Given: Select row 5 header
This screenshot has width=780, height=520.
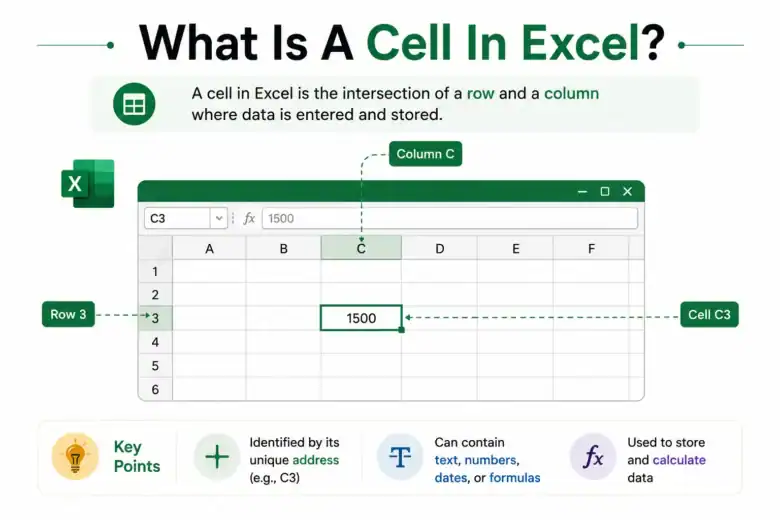Looking at the screenshot, I should click(x=155, y=366).
